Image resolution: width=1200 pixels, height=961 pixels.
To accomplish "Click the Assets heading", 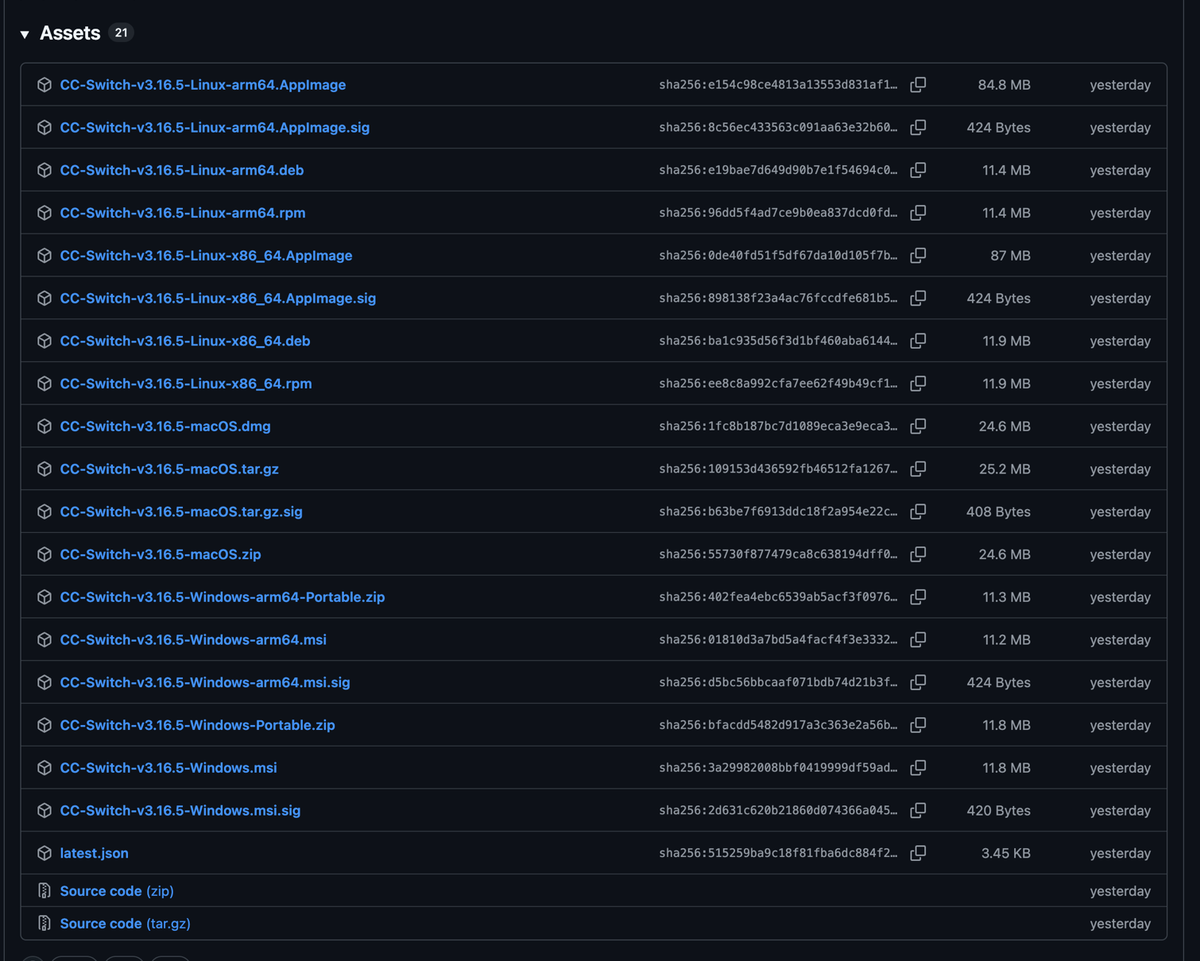I will (x=70, y=33).
